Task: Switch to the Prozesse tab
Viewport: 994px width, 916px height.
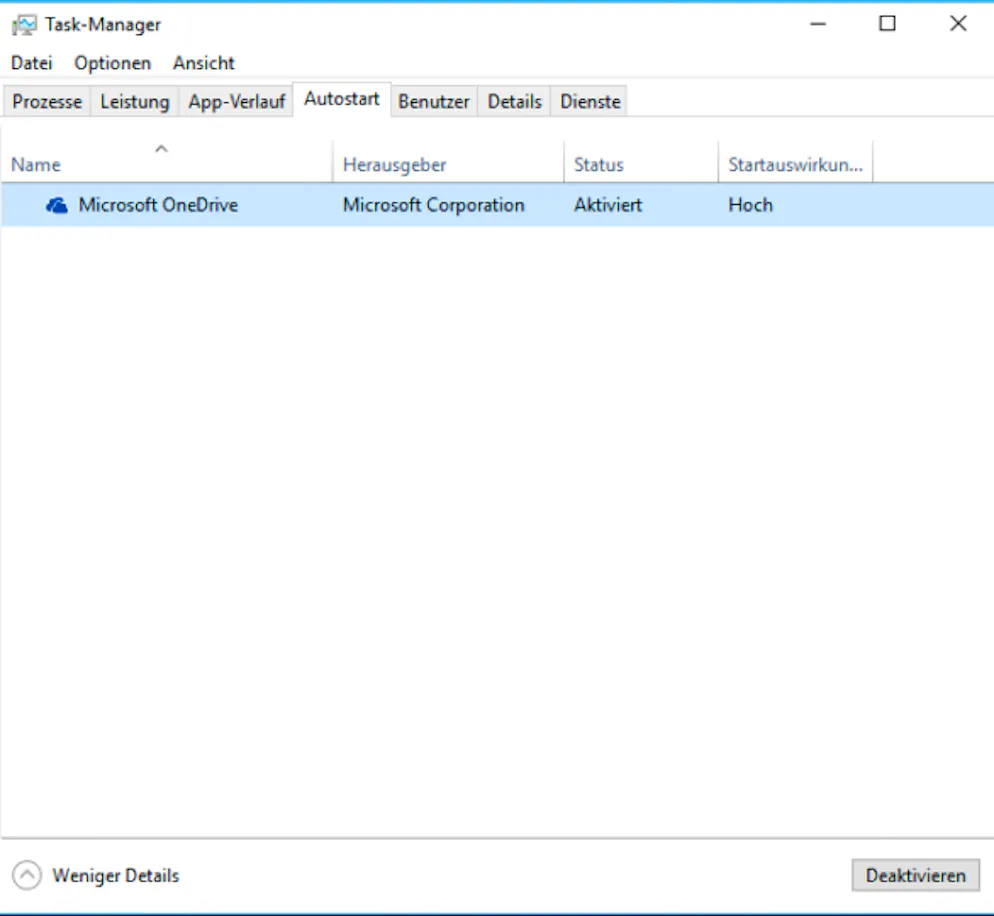Action: [x=47, y=101]
